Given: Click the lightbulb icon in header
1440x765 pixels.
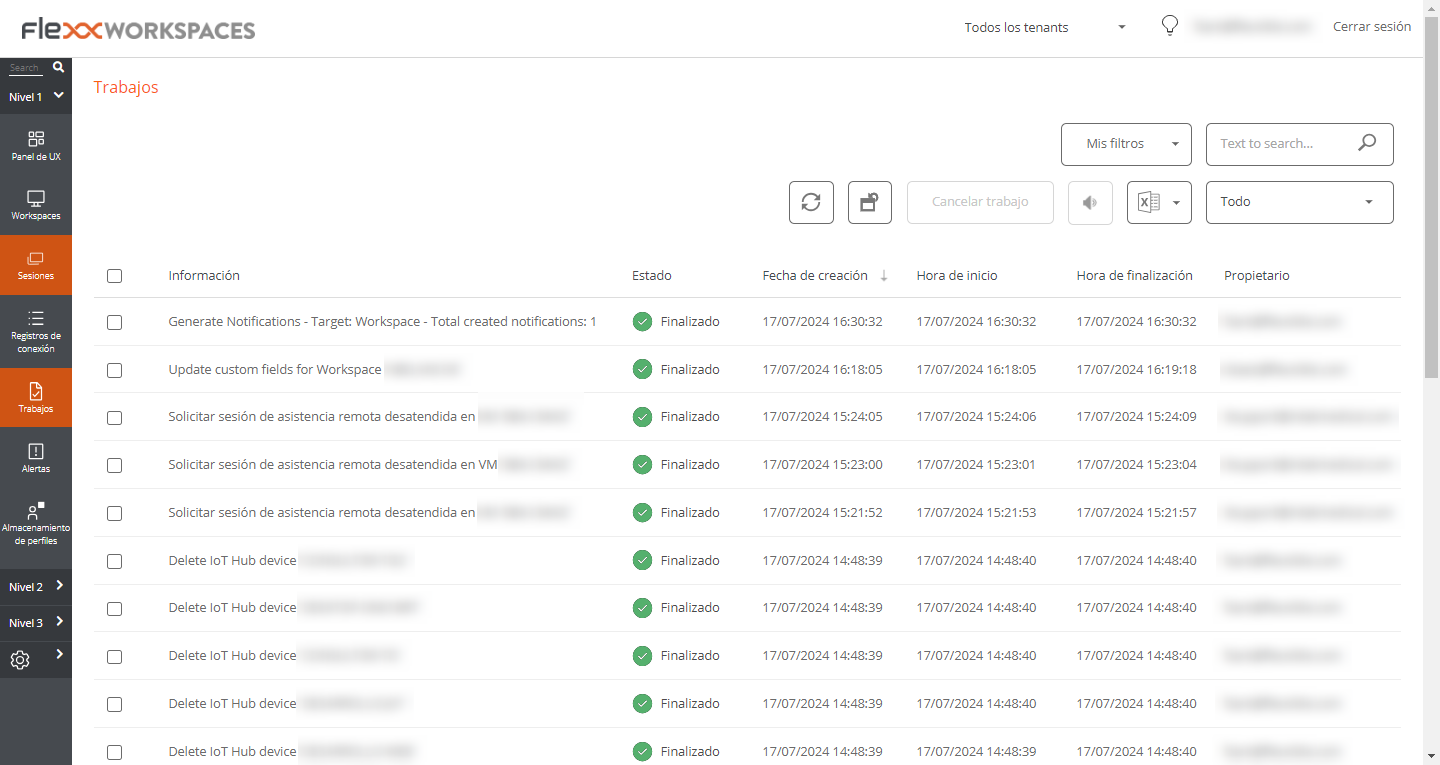Looking at the screenshot, I should pos(1169,26).
